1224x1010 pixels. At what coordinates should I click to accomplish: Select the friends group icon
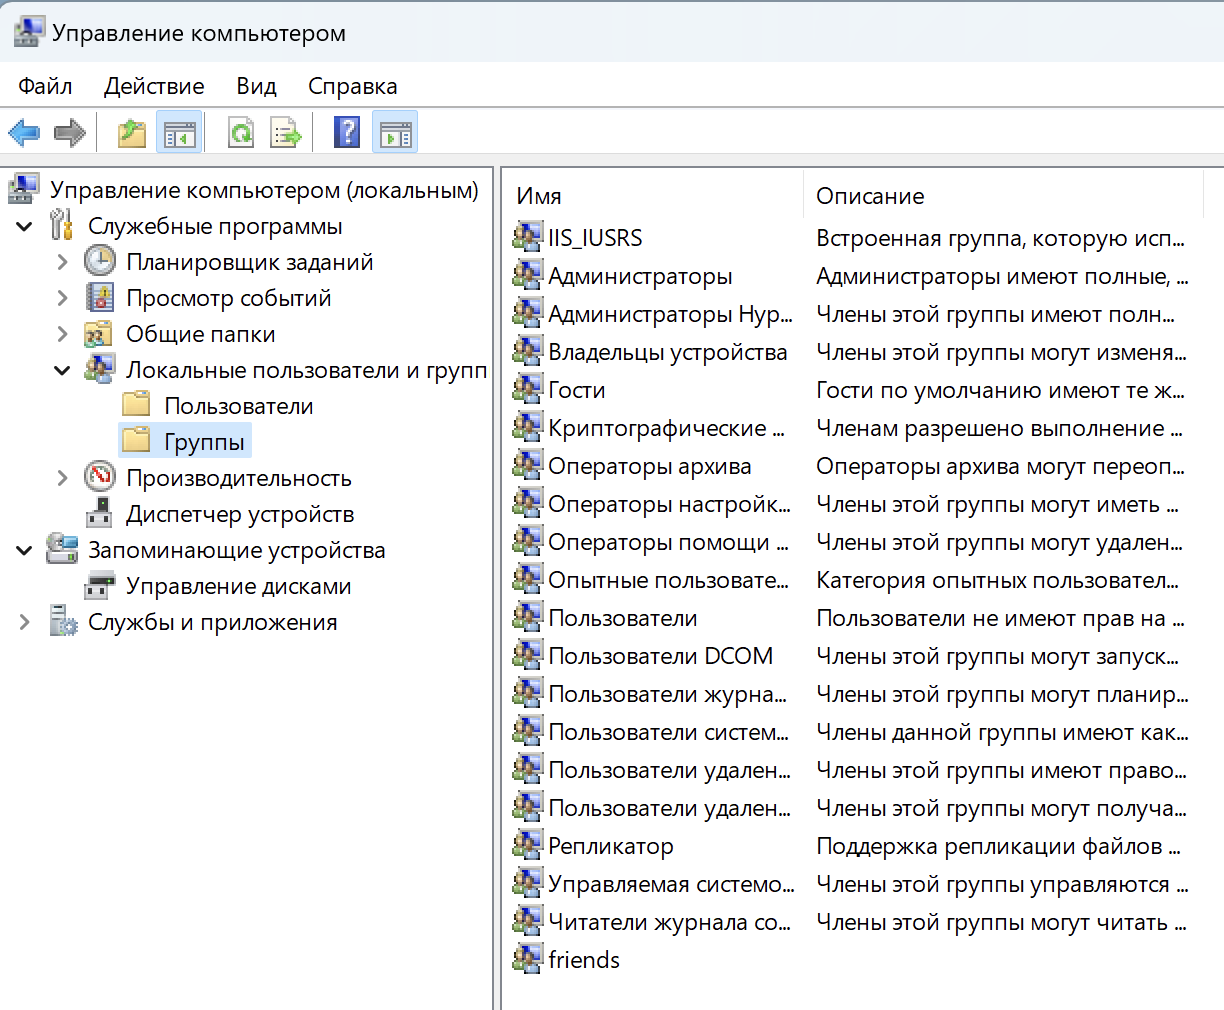pyautogui.click(x=527, y=959)
